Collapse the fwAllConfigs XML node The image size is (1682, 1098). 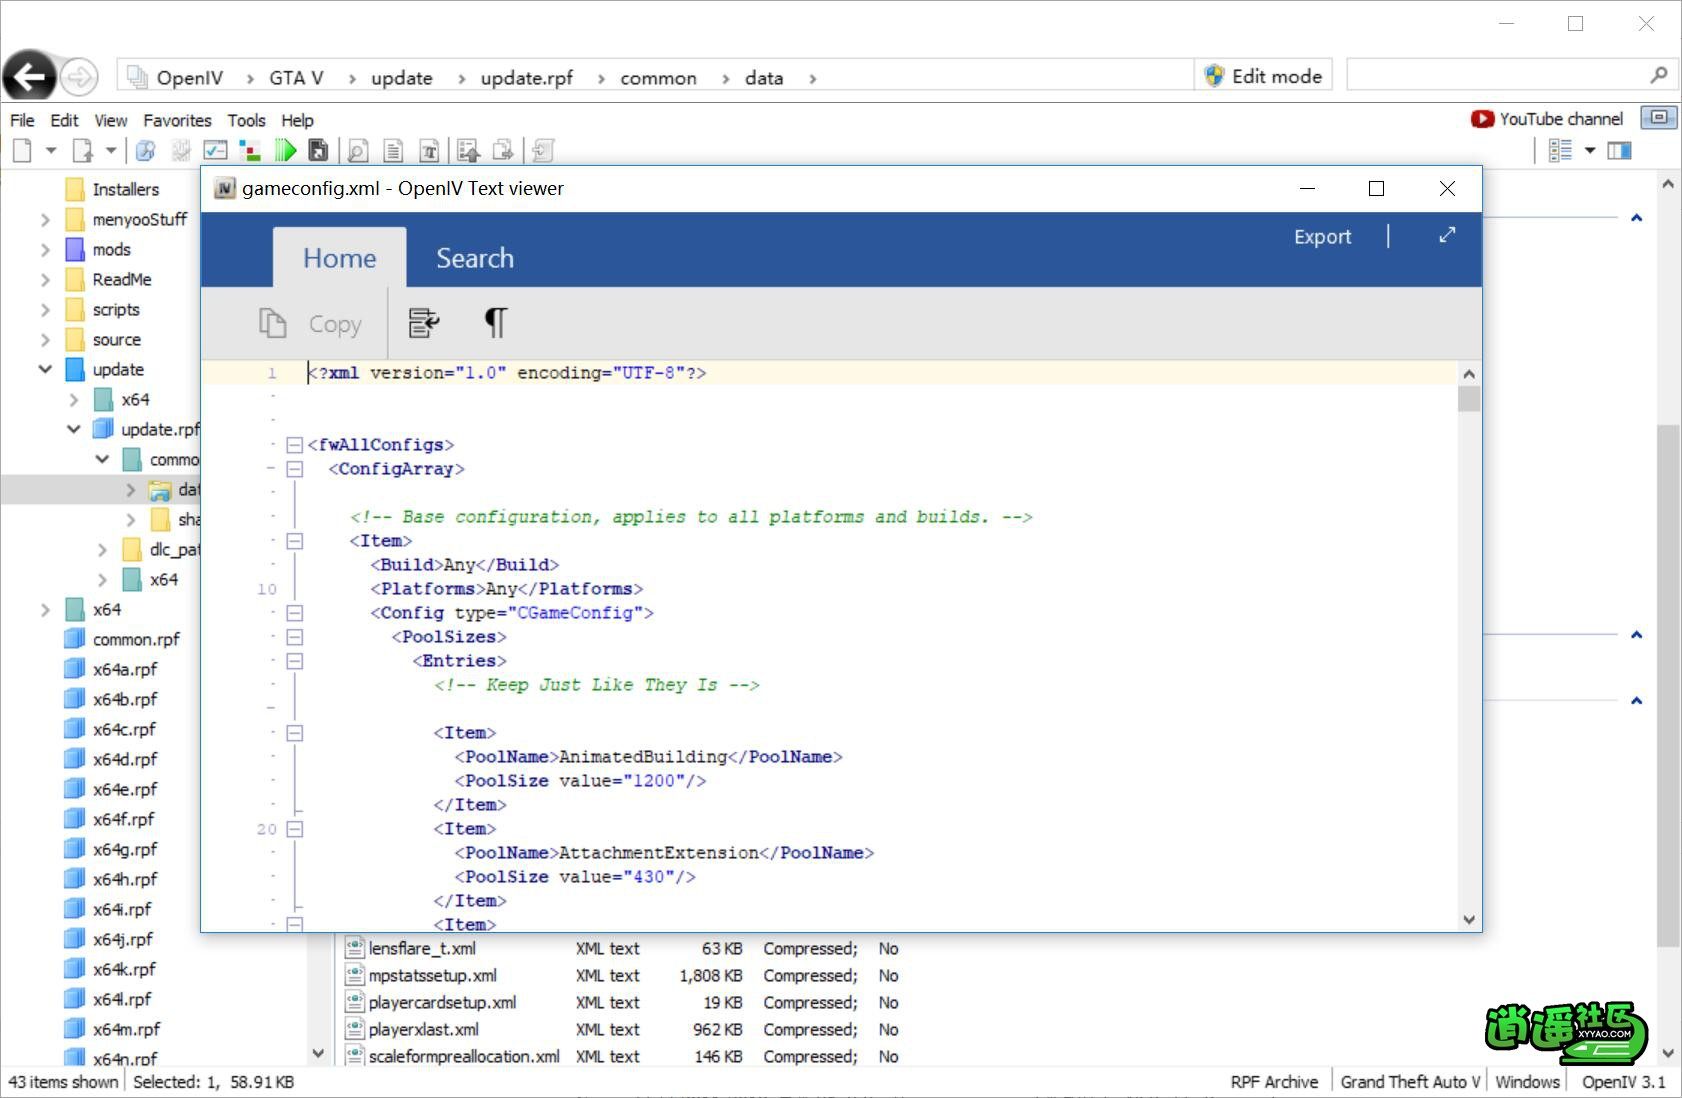coord(295,445)
